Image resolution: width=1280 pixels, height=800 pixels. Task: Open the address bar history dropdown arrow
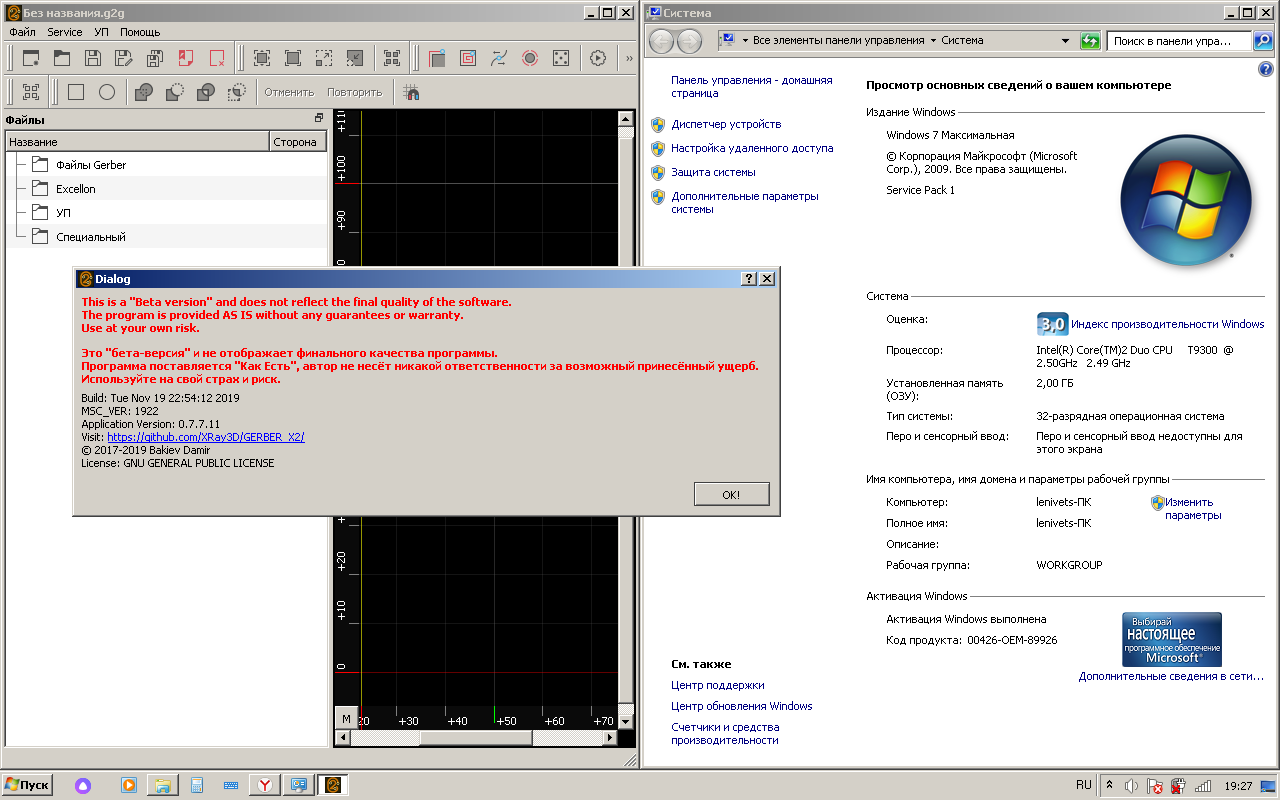coord(1066,41)
